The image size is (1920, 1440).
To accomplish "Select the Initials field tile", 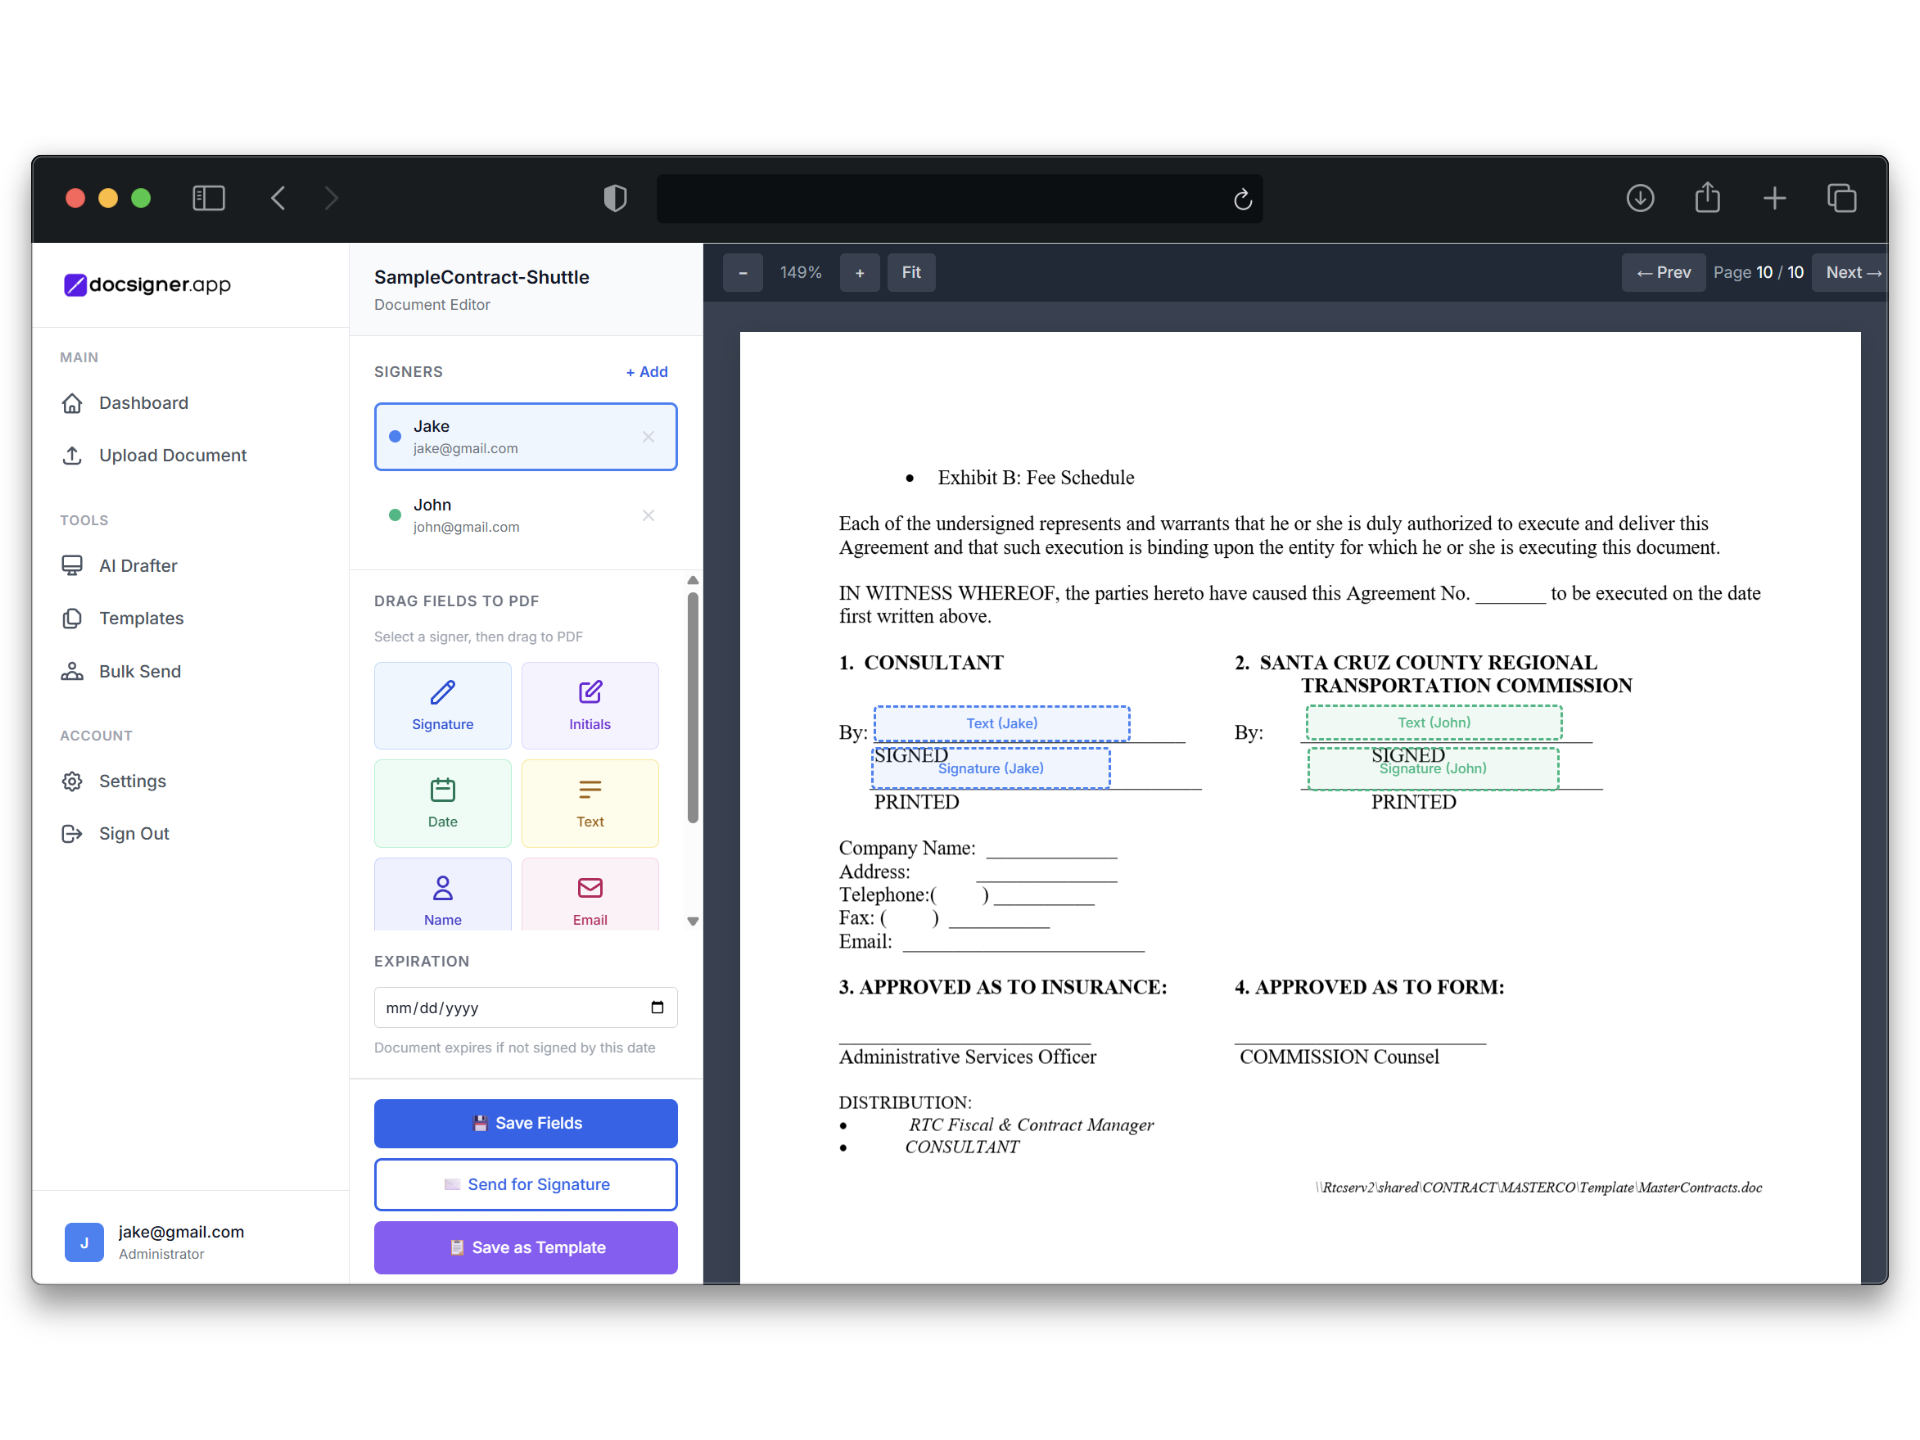I will (x=589, y=705).
